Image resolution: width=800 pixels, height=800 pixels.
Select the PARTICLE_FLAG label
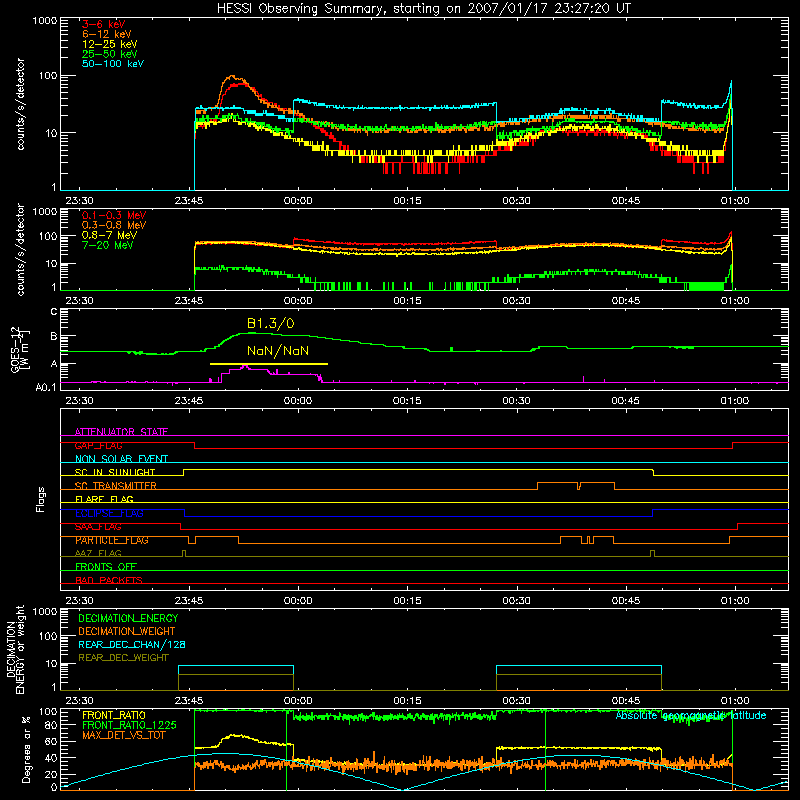(112, 540)
